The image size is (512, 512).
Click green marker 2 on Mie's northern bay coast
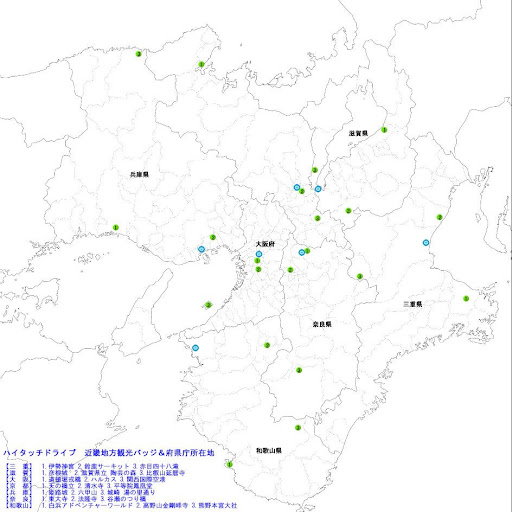point(439,217)
